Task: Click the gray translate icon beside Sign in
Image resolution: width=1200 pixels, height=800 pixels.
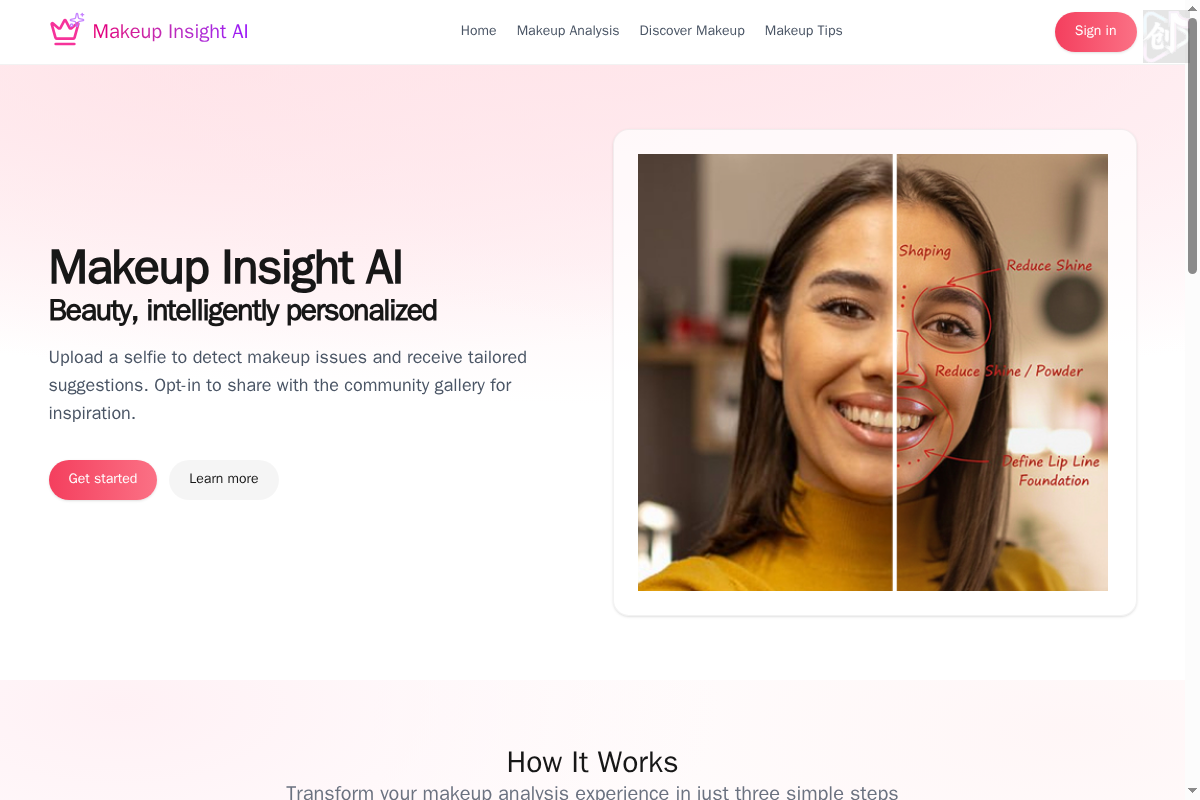Action: [1165, 36]
